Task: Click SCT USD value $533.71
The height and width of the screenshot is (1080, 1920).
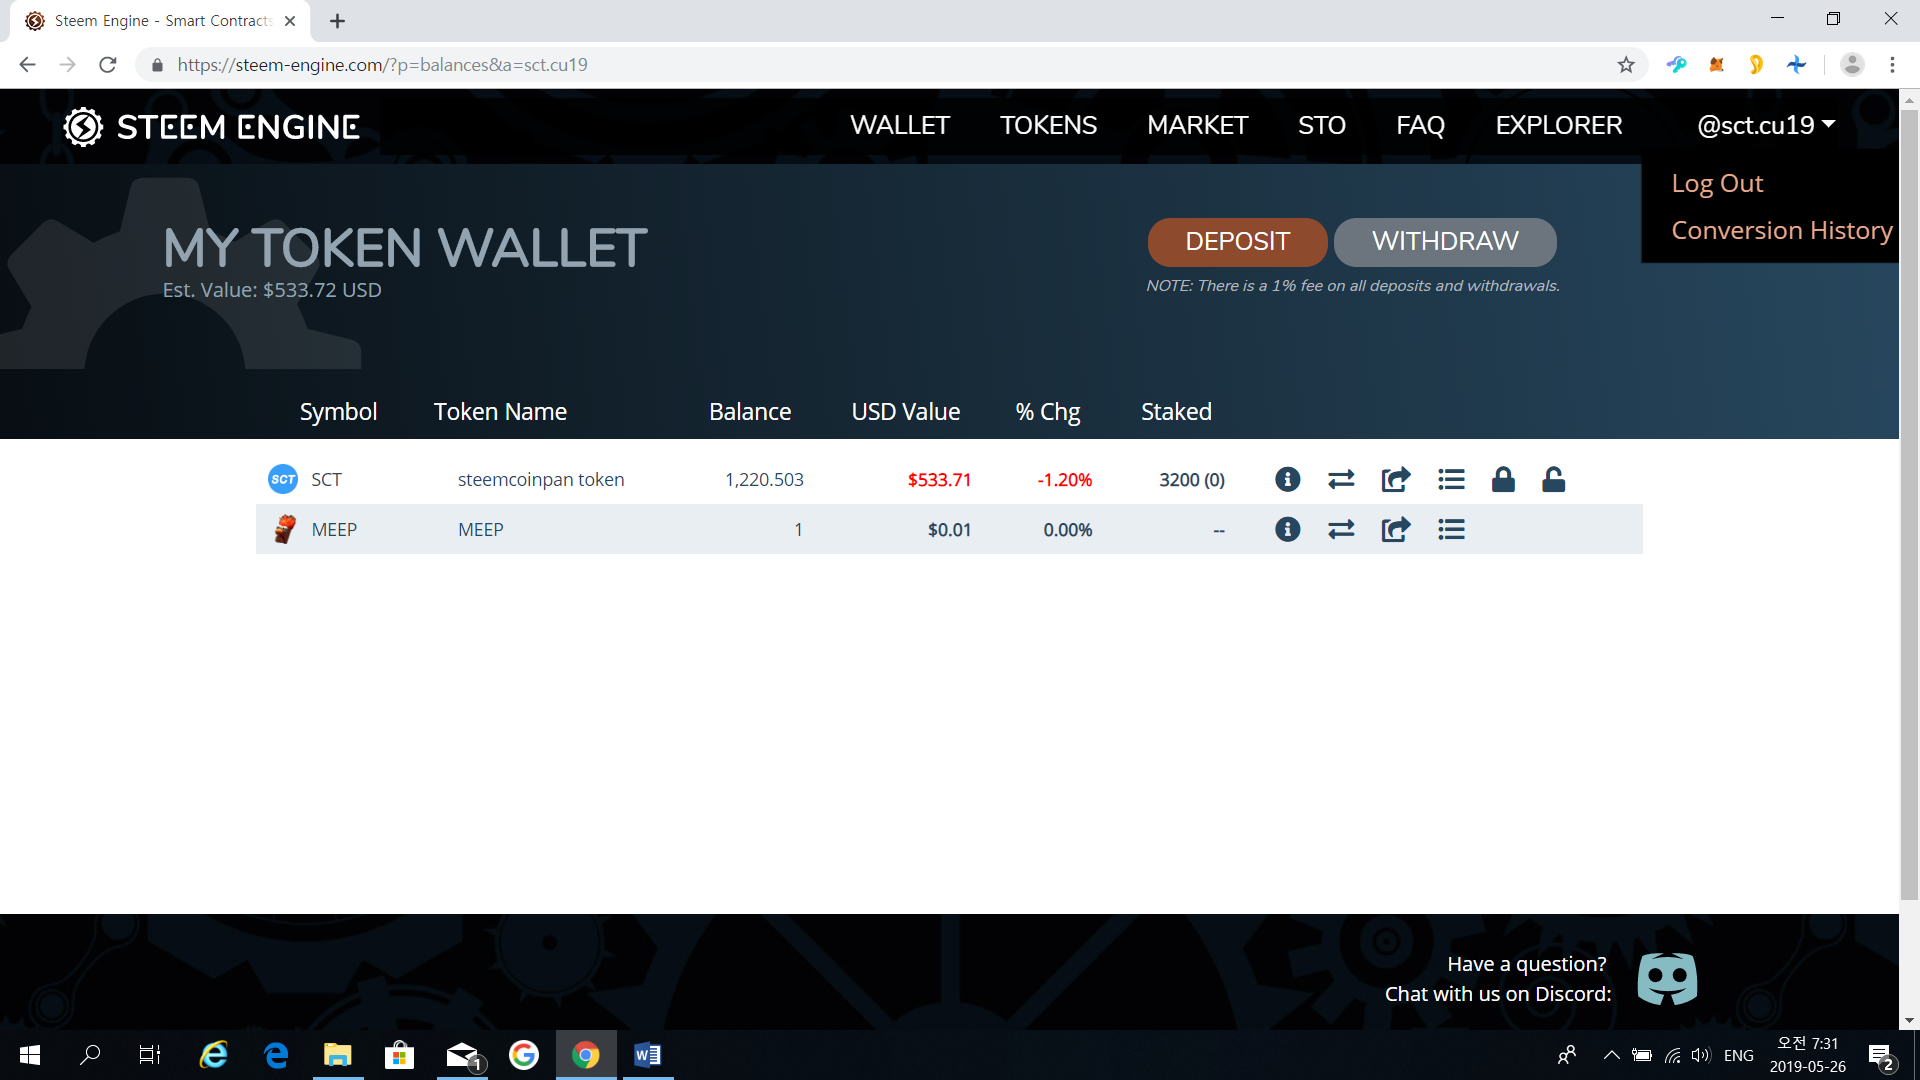Action: pos(939,479)
